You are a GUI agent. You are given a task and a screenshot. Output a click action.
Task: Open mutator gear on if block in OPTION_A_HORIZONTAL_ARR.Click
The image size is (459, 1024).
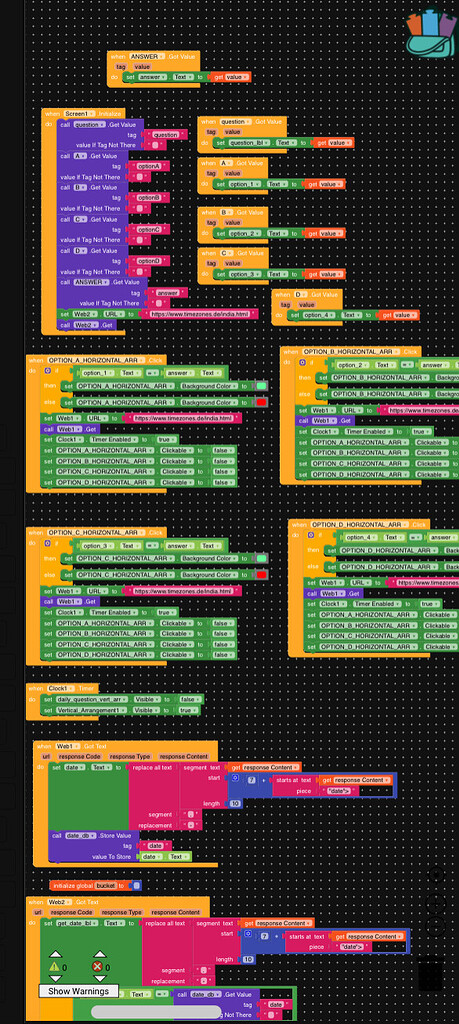48,371
